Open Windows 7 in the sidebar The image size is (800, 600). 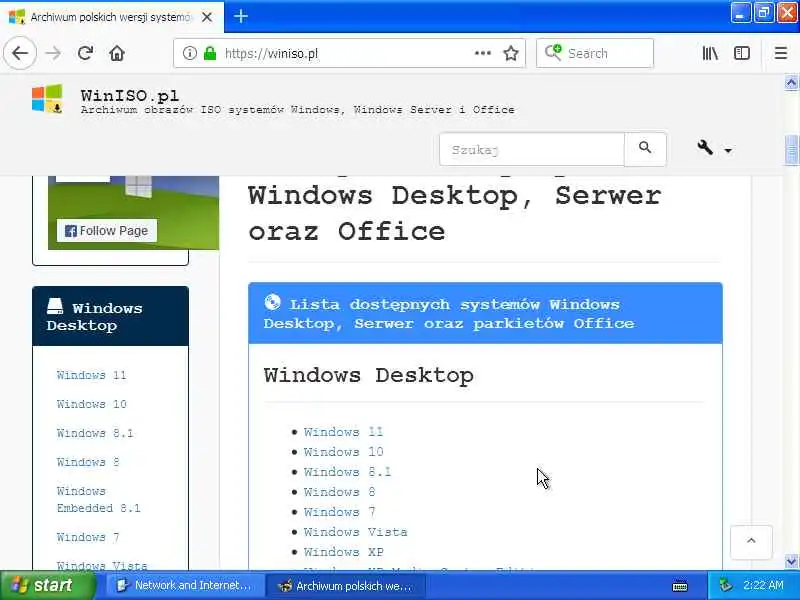pyautogui.click(x=88, y=537)
